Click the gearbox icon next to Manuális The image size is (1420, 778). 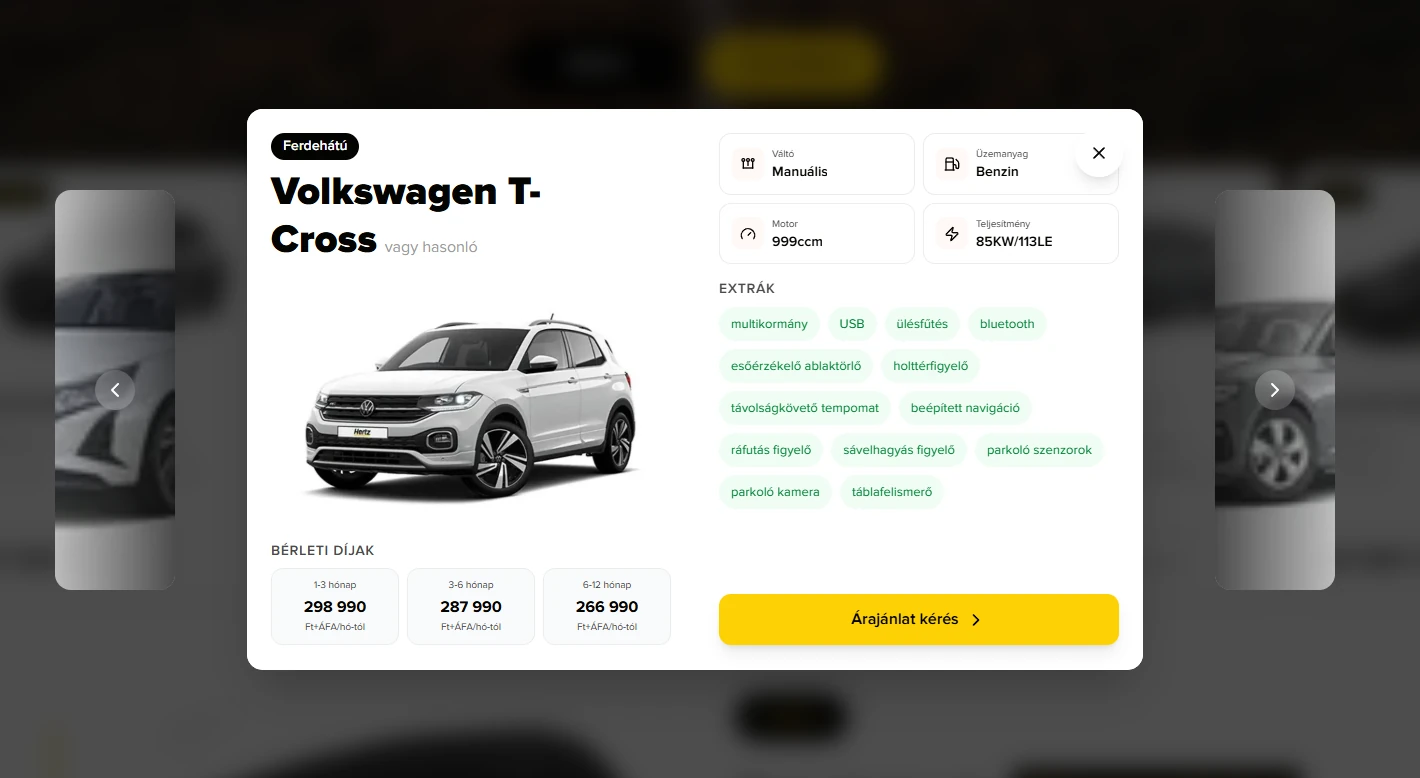pyautogui.click(x=747, y=163)
